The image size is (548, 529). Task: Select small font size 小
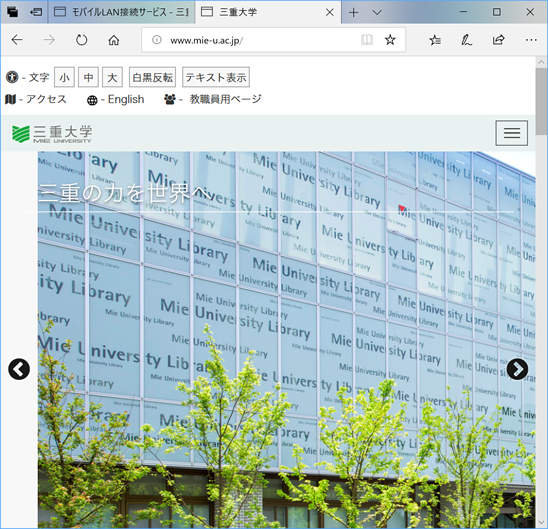64,77
